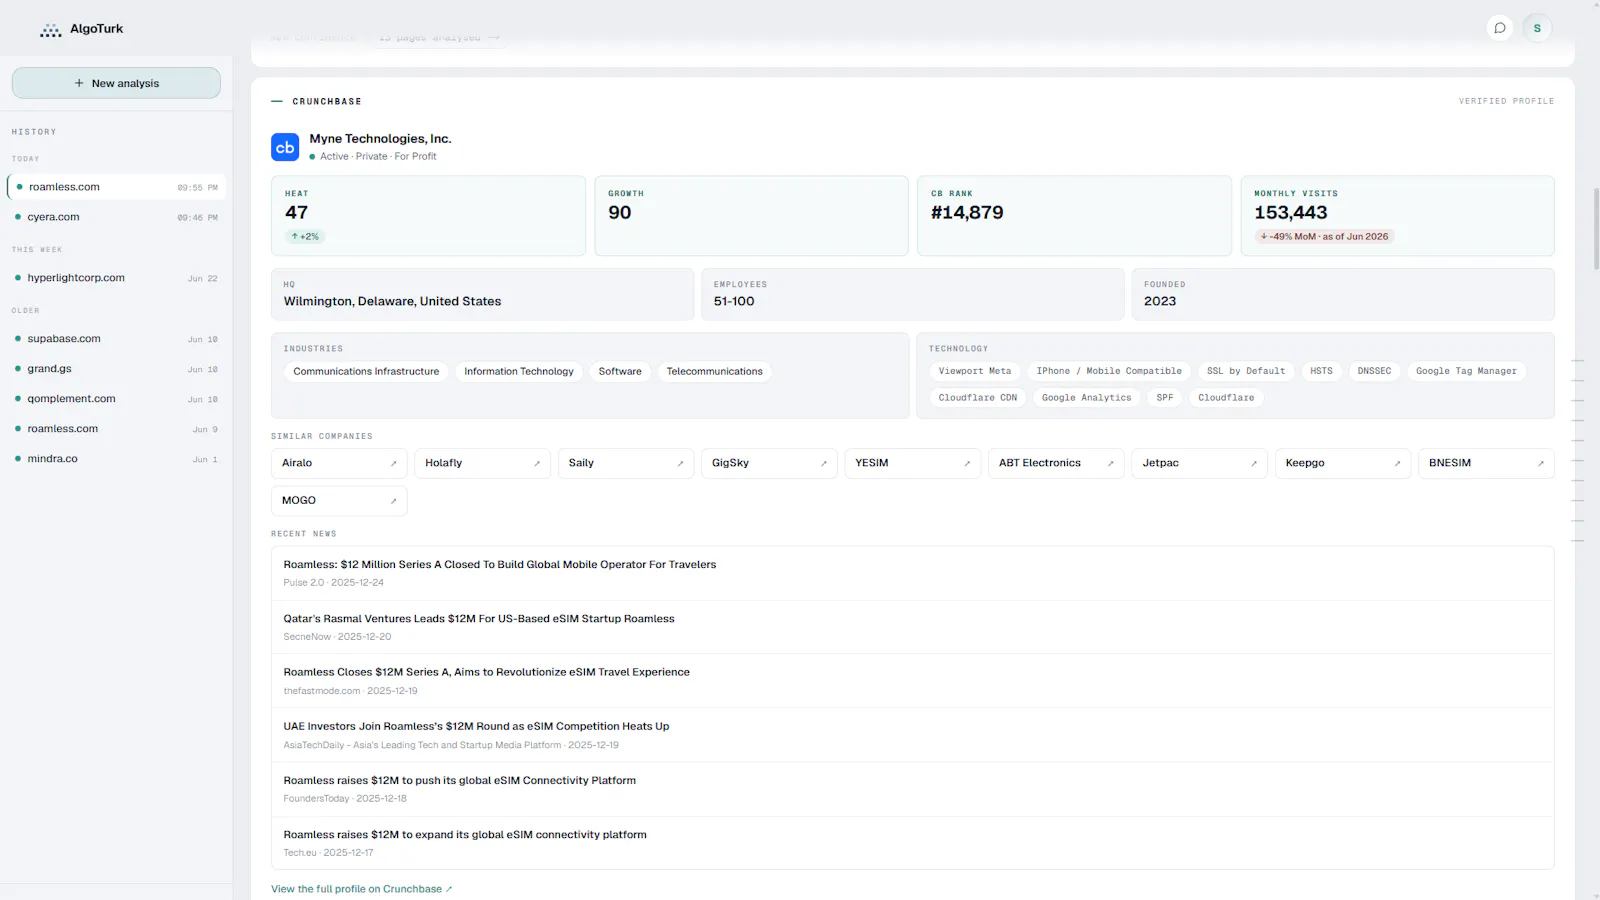The width and height of the screenshot is (1600, 900).
Task: Click the DNSSEC technology tag
Action: pyautogui.click(x=1374, y=371)
